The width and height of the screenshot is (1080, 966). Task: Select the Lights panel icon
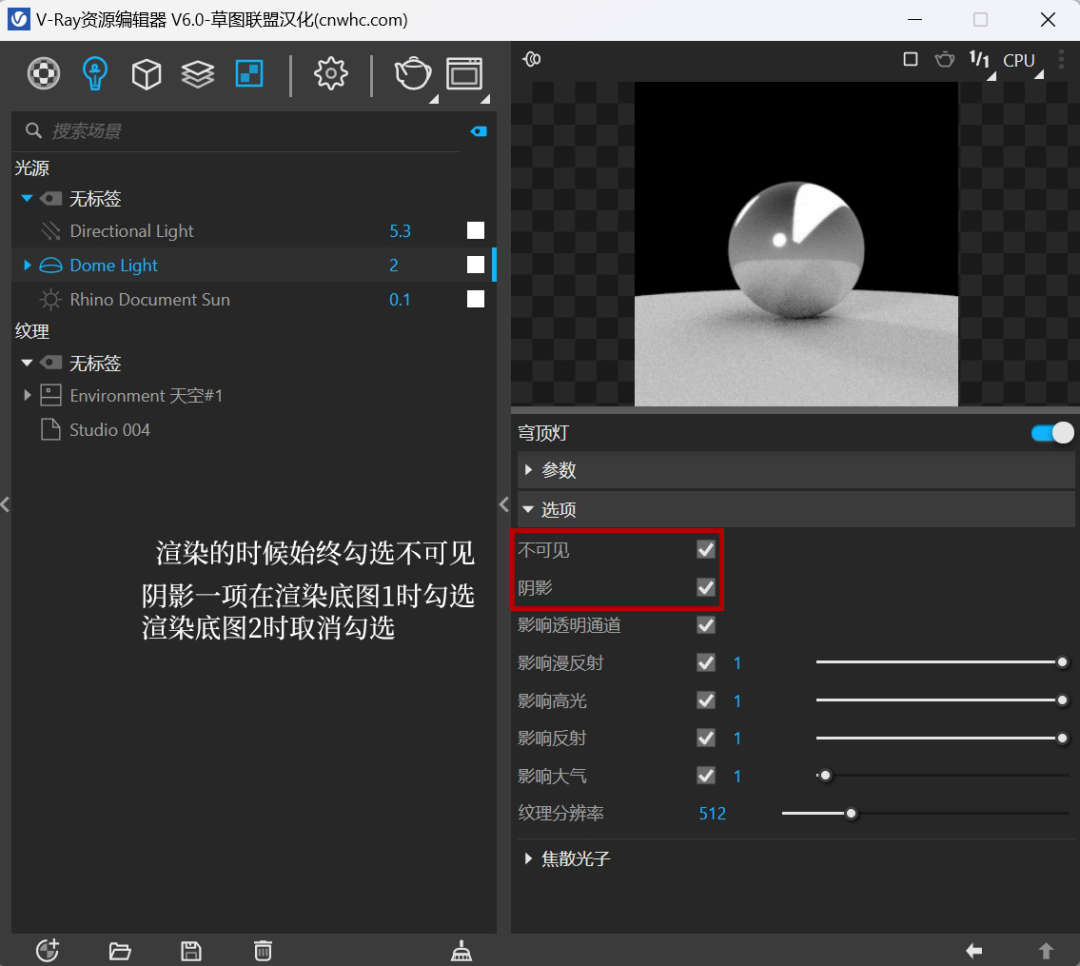(94, 74)
